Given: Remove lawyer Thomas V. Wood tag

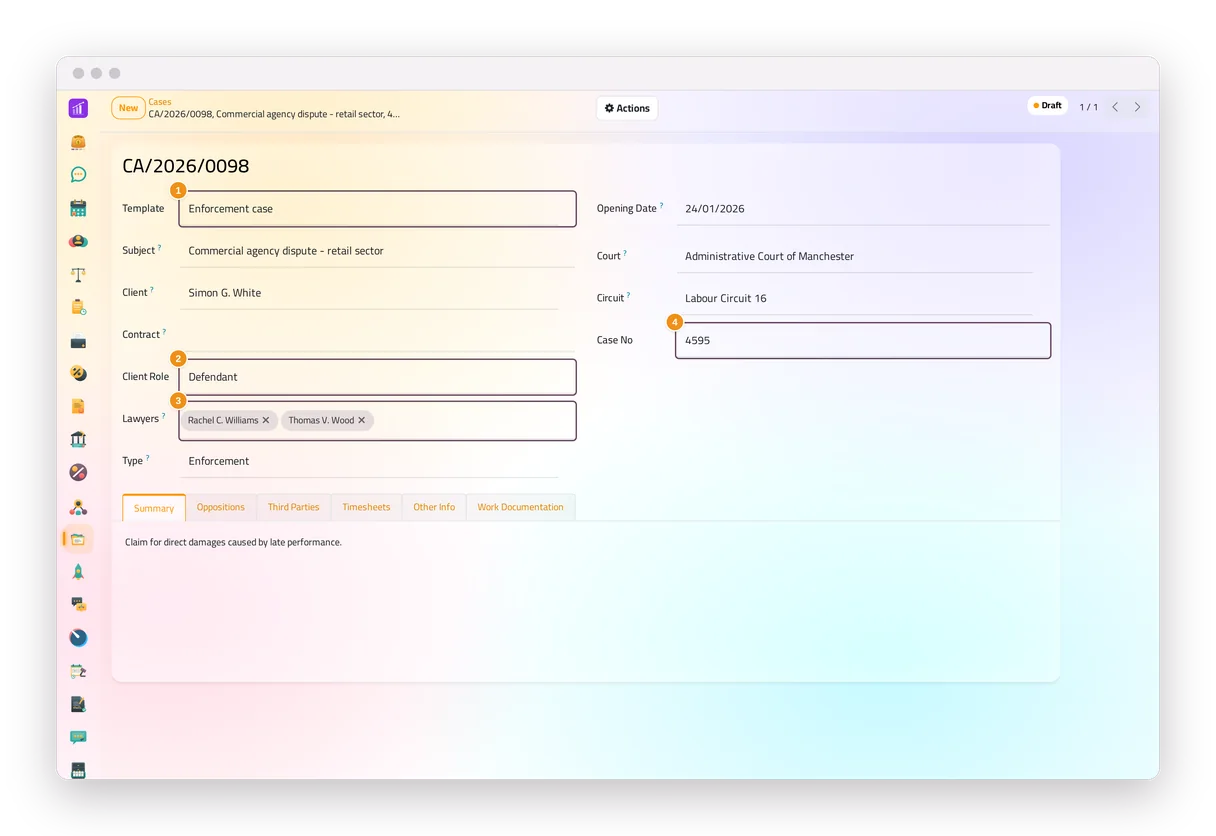Looking at the screenshot, I should click(362, 420).
